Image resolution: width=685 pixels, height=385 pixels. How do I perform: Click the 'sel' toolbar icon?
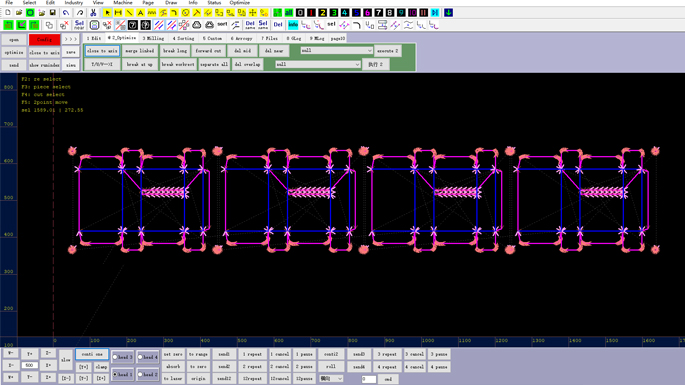[x=331, y=25]
